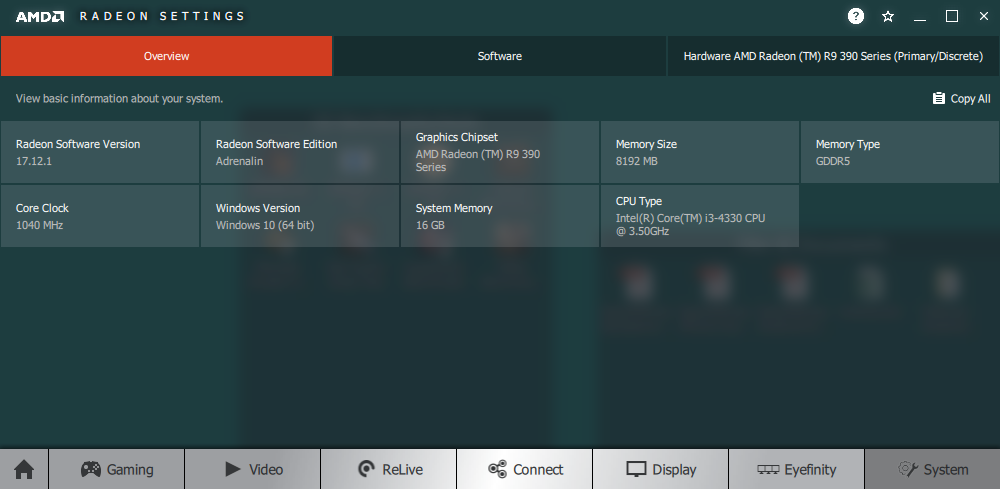The image size is (1000, 489).
Task: Click the value 'Windows 10 (64 bit)'
Action: (x=265, y=225)
